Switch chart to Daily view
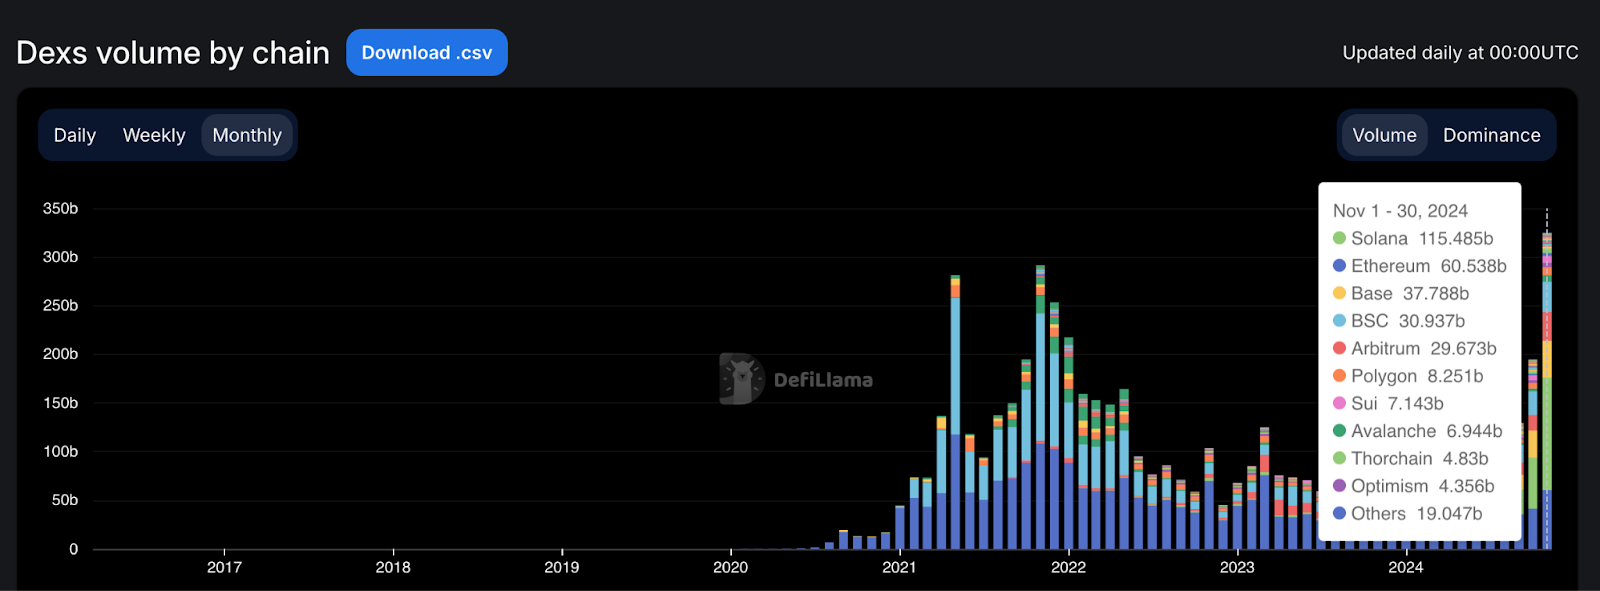This screenshot has height=591, width=1600. 75,135
